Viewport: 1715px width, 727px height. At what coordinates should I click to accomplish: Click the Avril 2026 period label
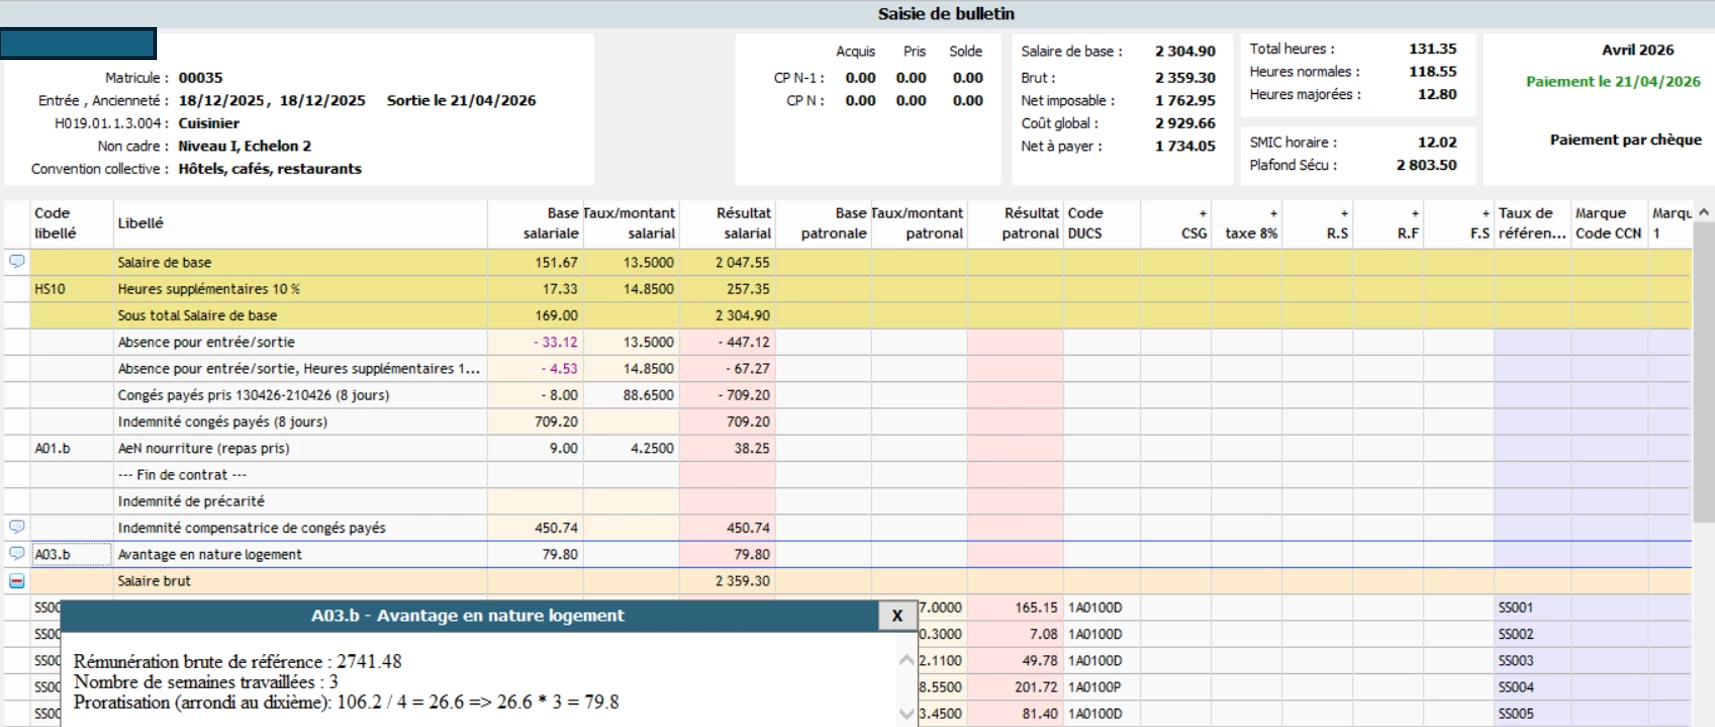tap(1637, 49)
